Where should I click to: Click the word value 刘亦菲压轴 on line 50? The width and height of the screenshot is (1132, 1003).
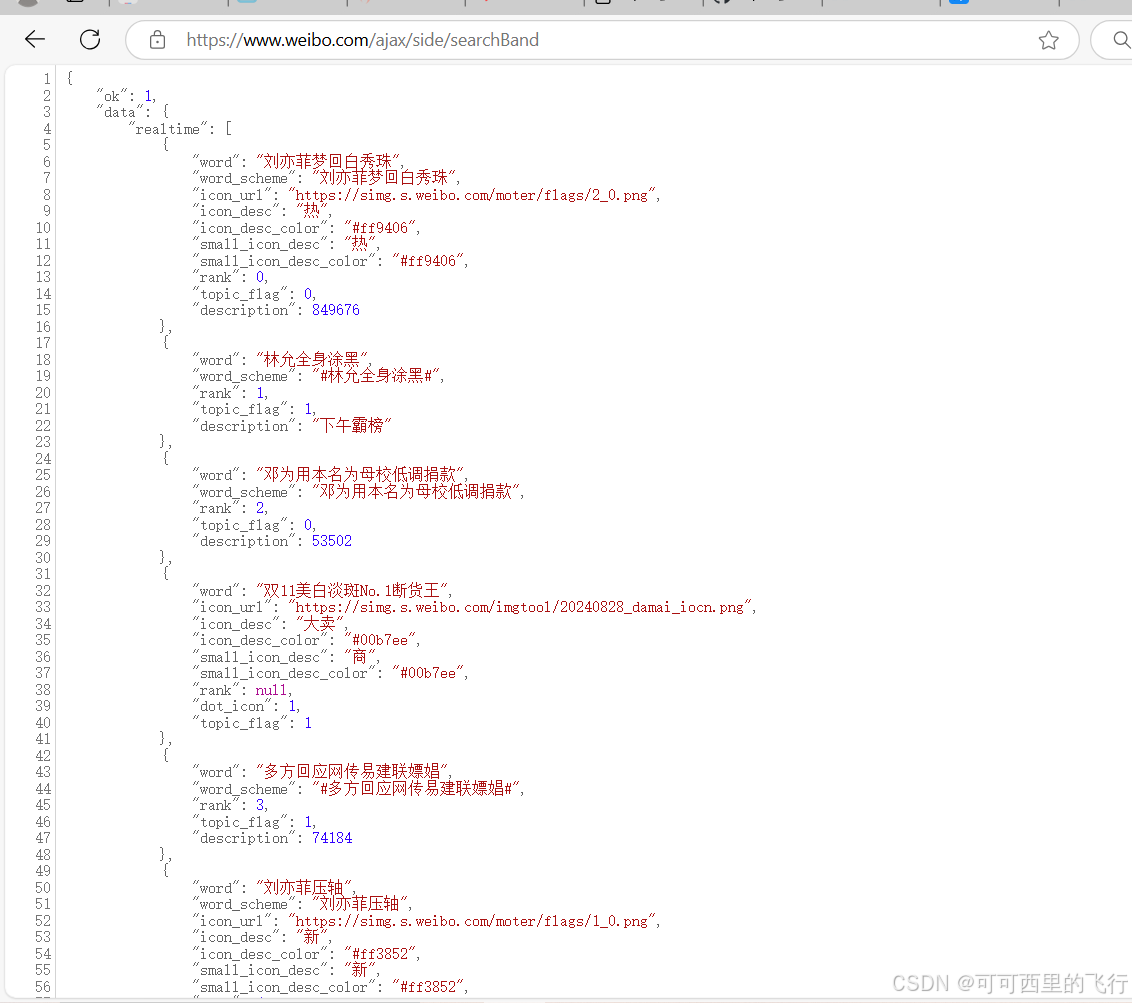305,887
